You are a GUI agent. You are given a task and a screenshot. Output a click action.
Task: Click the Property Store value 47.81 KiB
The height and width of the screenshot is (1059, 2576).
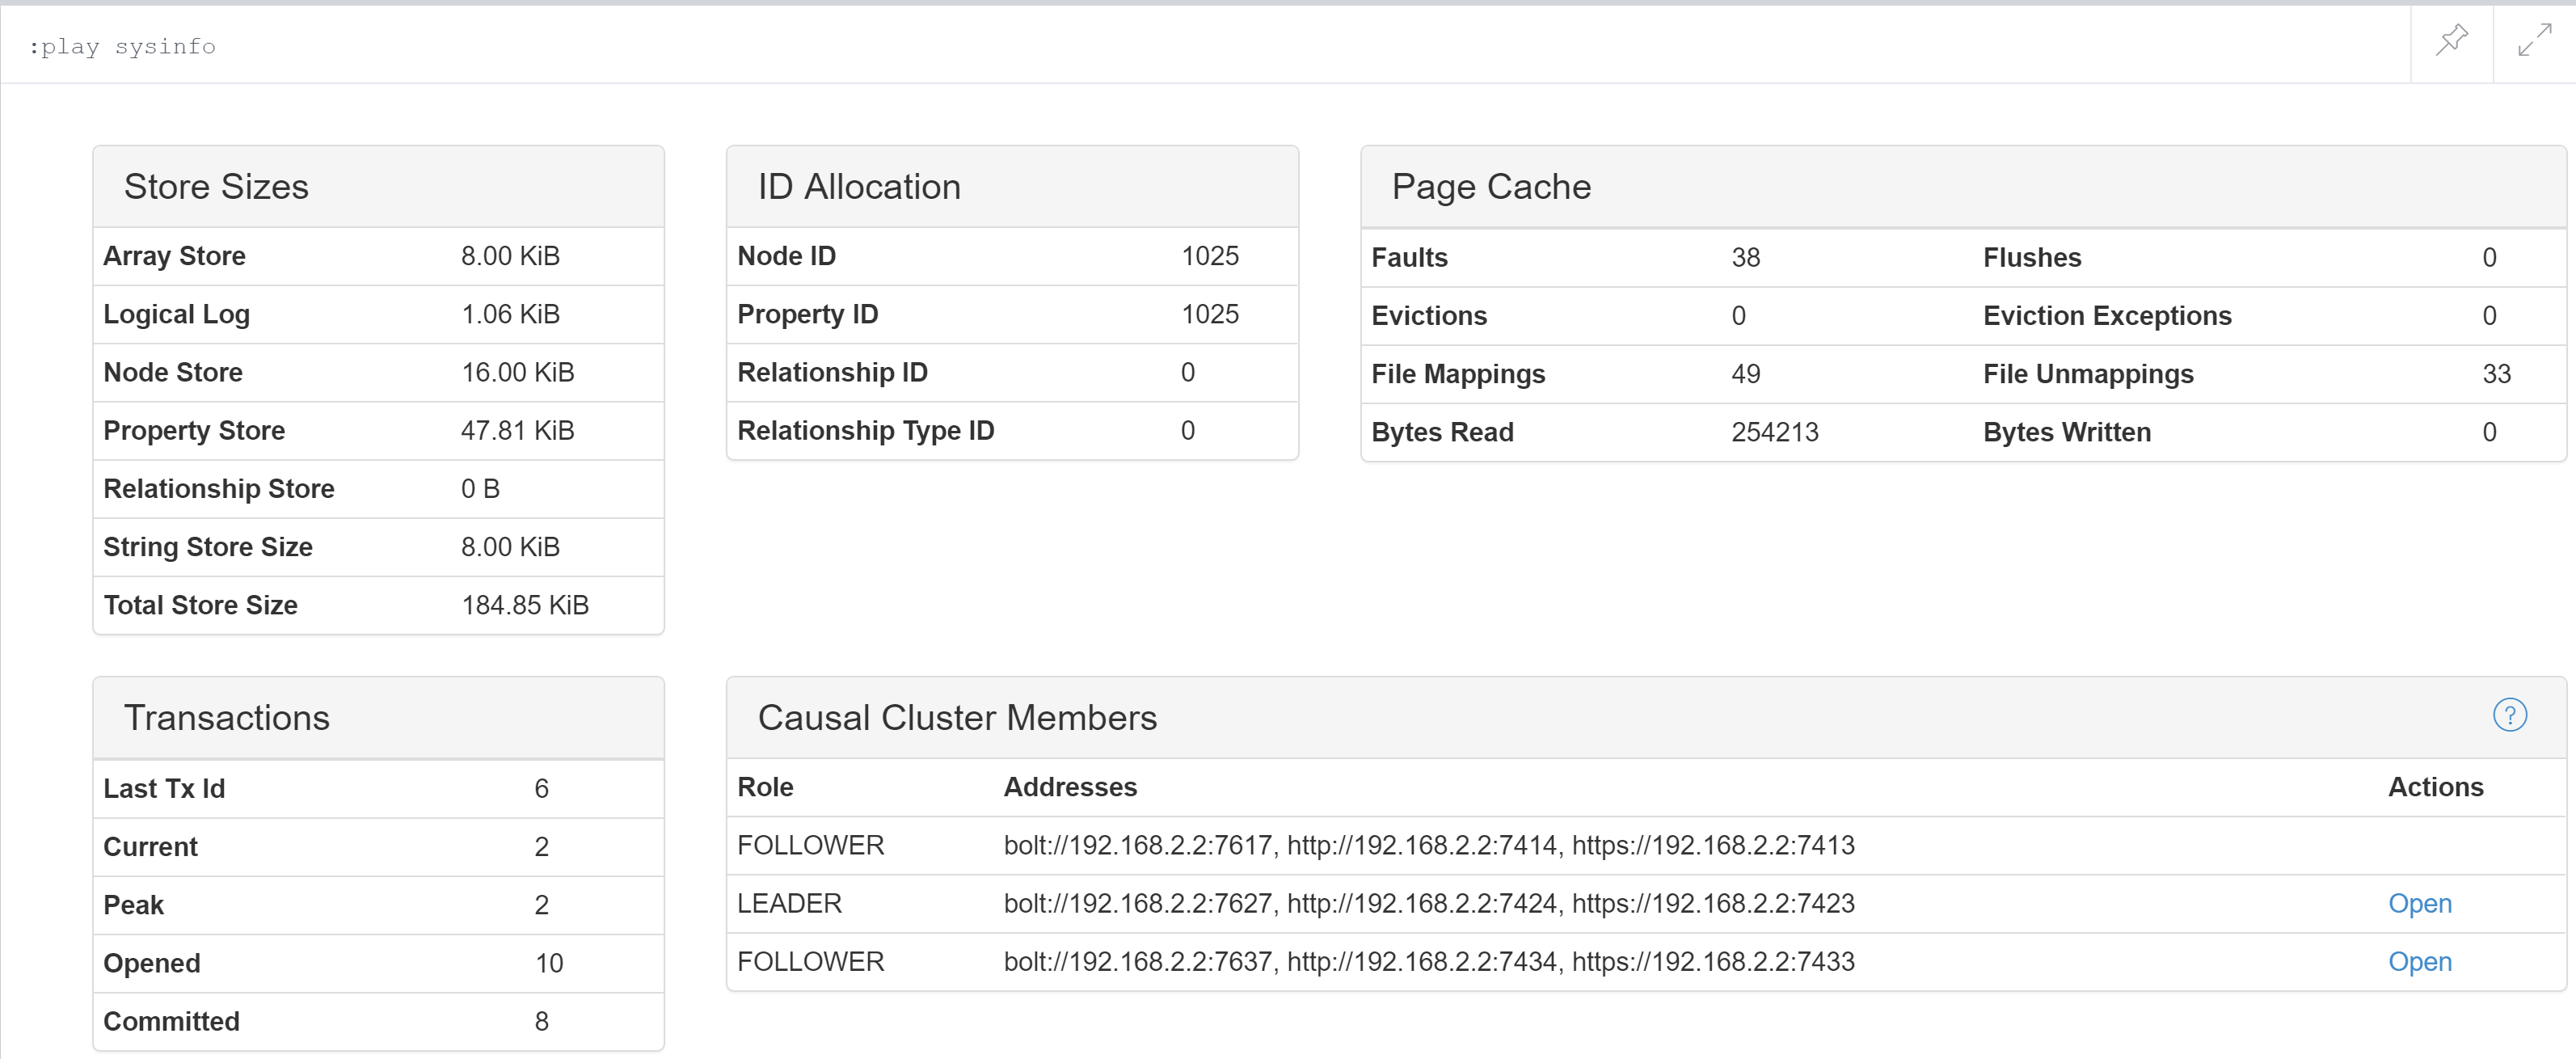click(x=518, y=430)
